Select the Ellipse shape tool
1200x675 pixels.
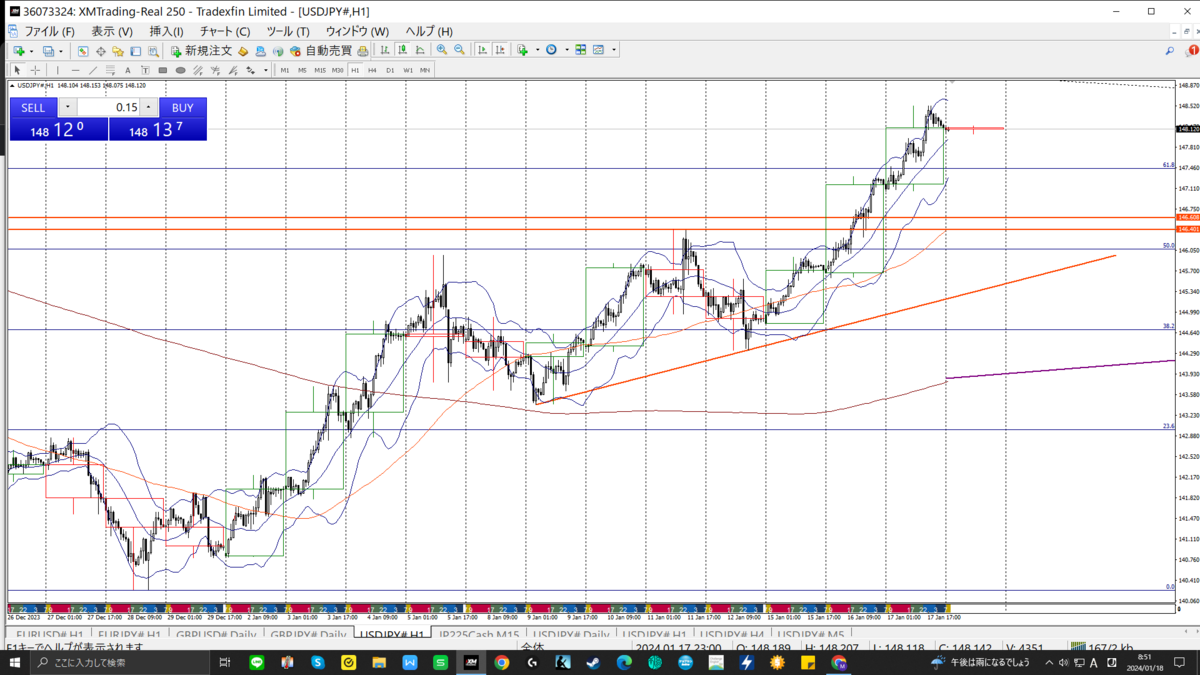point(180,70)
